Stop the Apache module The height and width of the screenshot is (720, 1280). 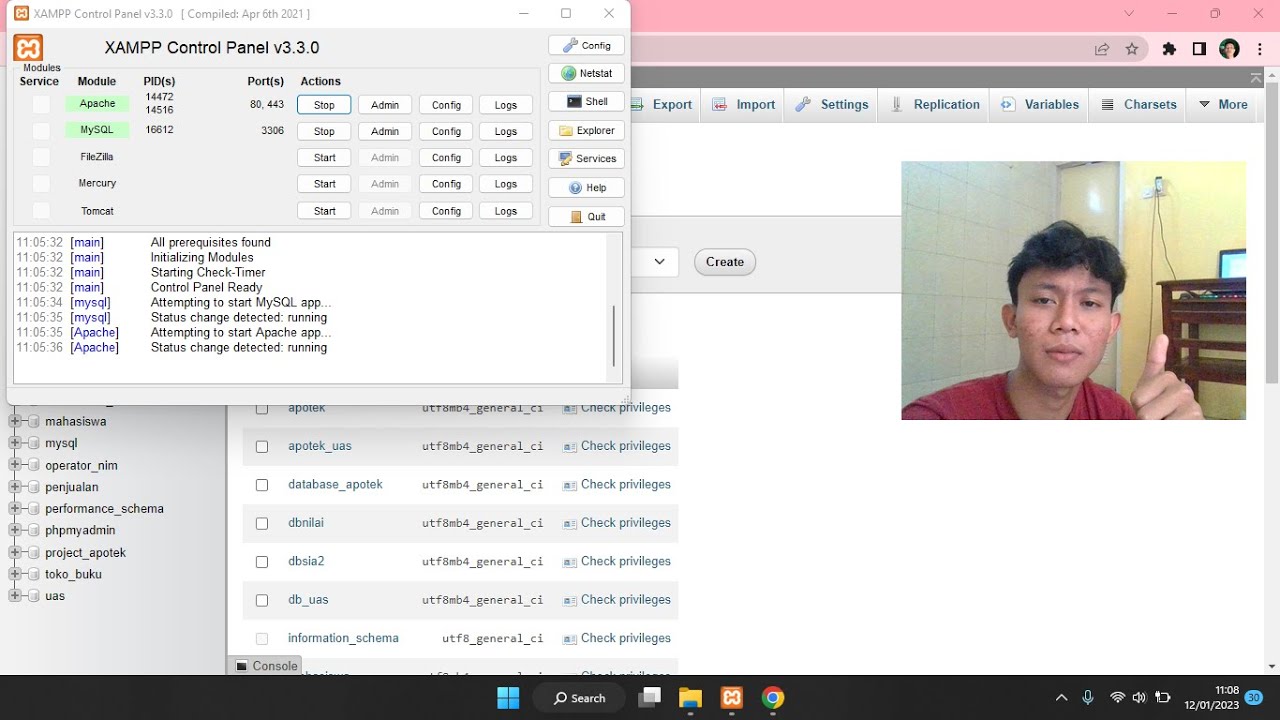click(x=324, y=105)
